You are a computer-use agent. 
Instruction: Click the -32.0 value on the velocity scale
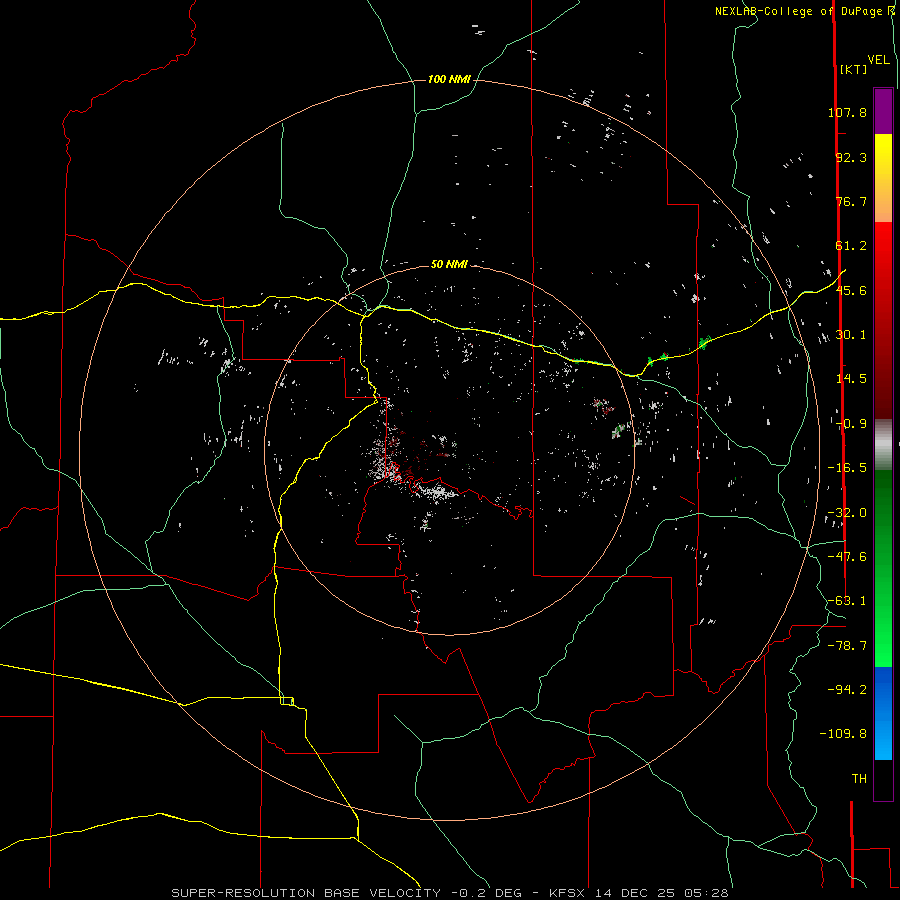click(x=847, y=513)
